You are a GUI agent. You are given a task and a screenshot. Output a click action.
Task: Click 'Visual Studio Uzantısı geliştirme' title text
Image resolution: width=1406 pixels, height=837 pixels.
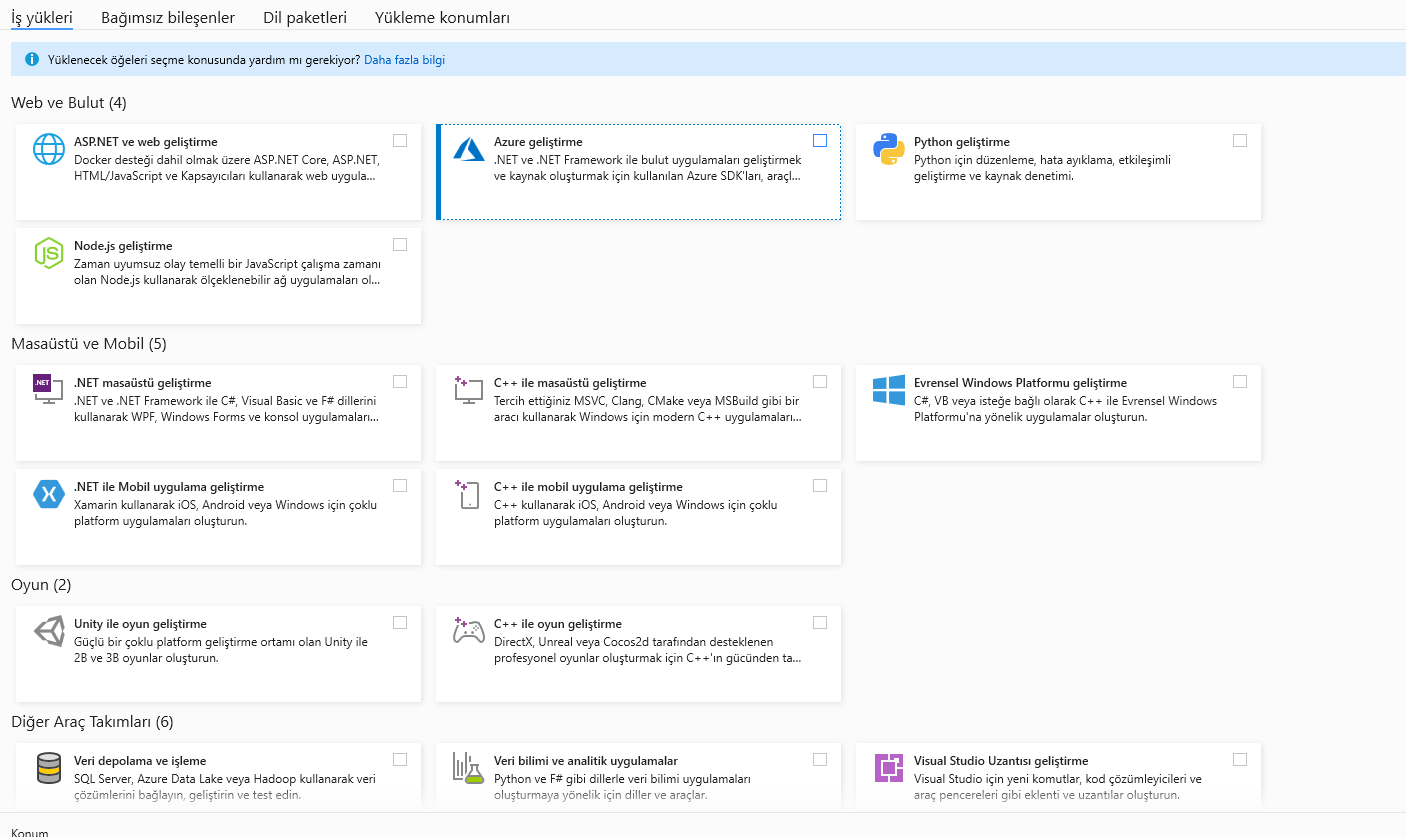point(1001,761)
